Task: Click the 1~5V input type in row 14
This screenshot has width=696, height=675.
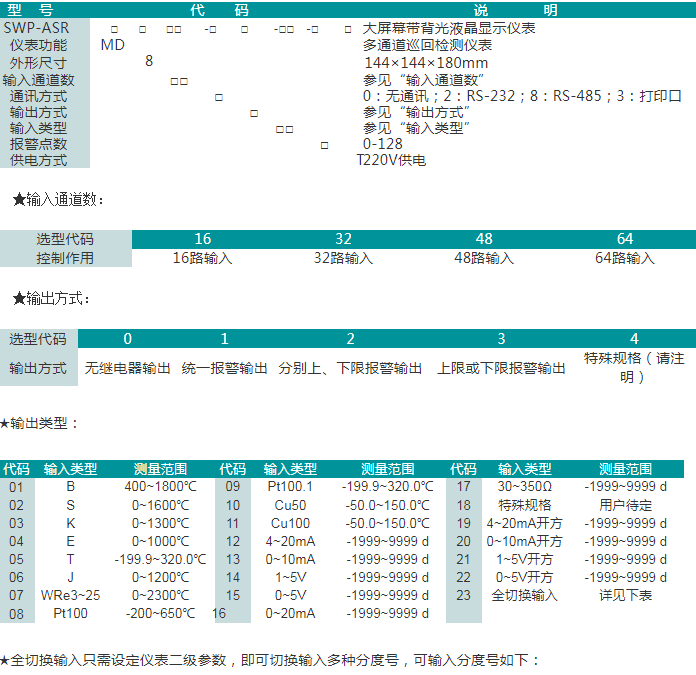Action: [x=290, y=577]
